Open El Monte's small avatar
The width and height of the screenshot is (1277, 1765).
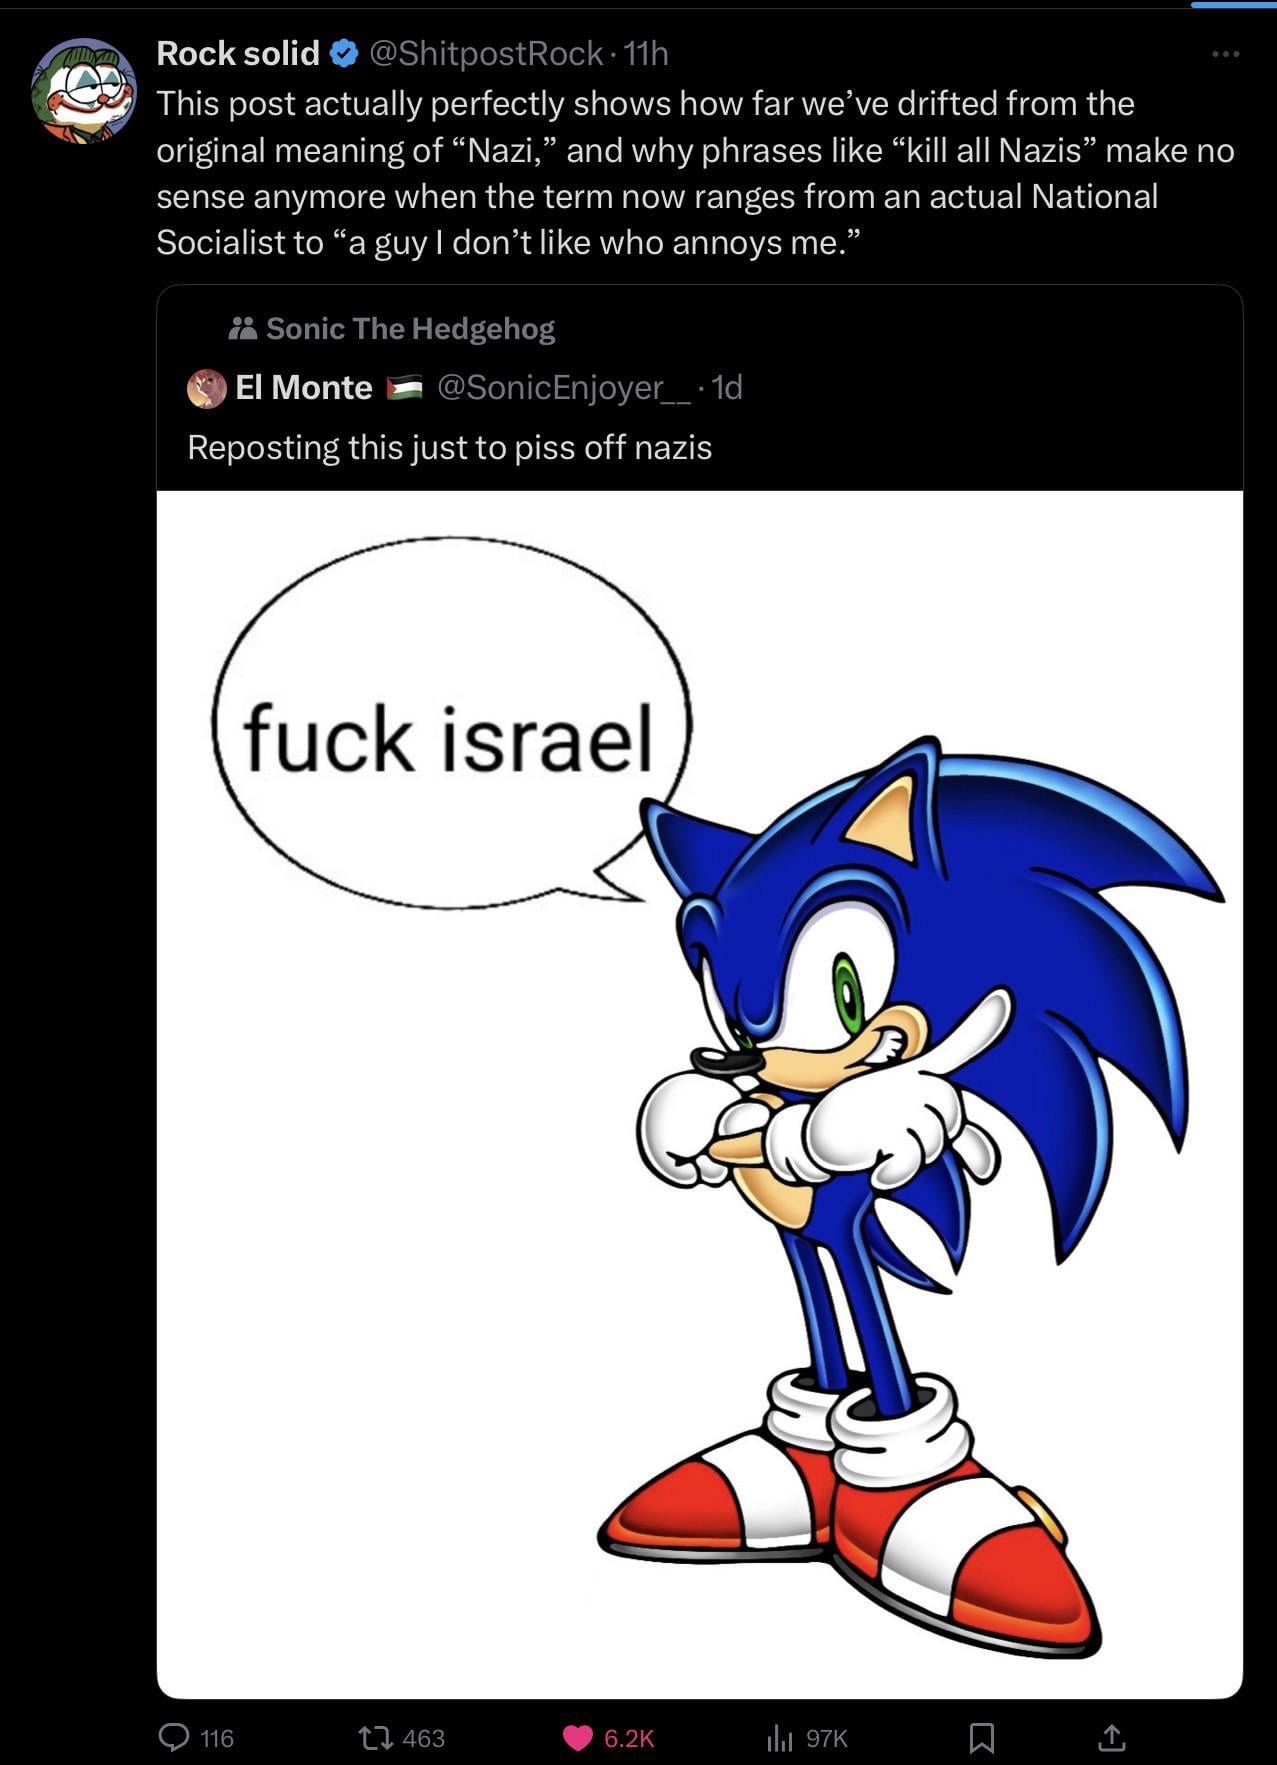(x=207, y=389)
